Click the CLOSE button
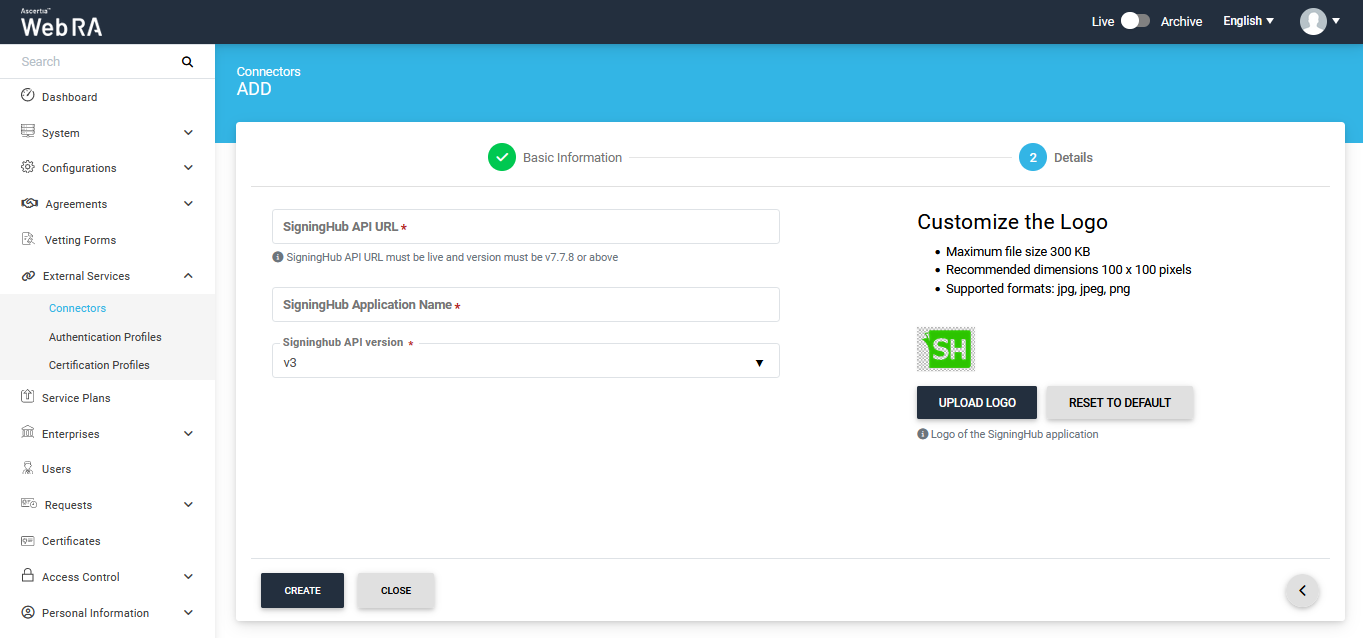The image size is (1363, 638). point(396,590)
